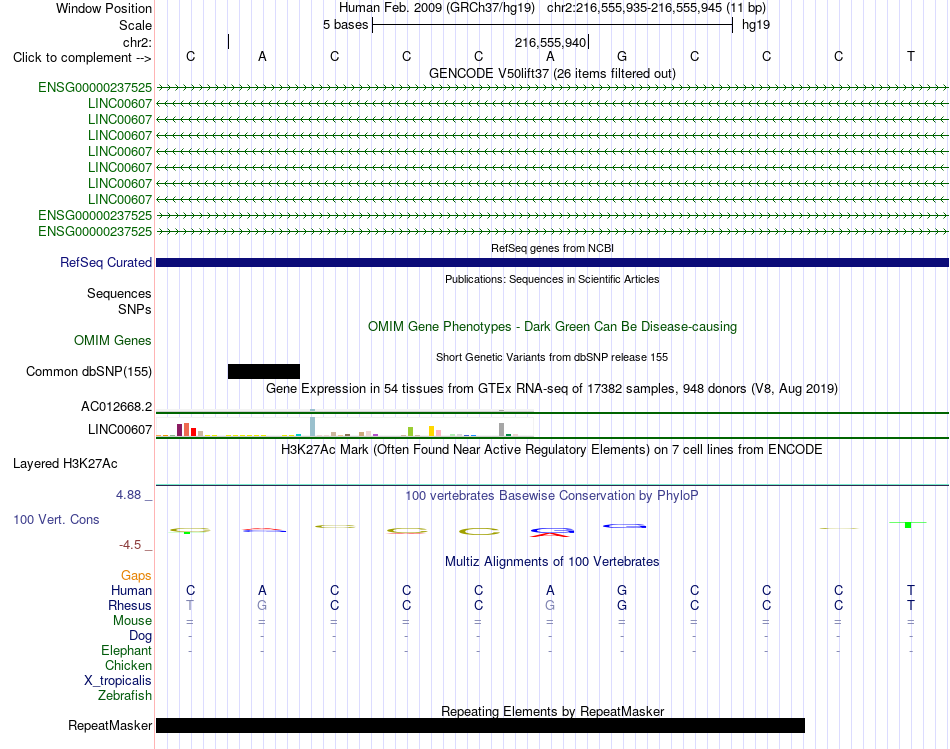Select the Elephant alignment row label

[x=126, y=650]
